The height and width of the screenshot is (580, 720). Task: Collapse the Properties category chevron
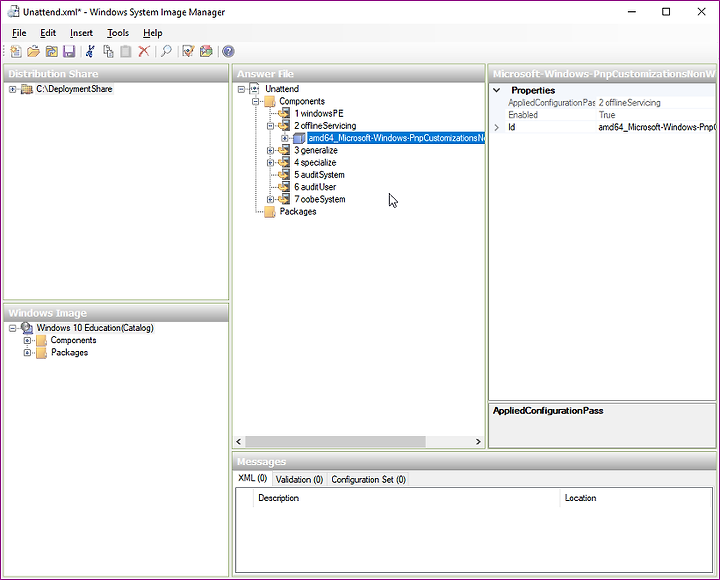[x=496, y=90]
